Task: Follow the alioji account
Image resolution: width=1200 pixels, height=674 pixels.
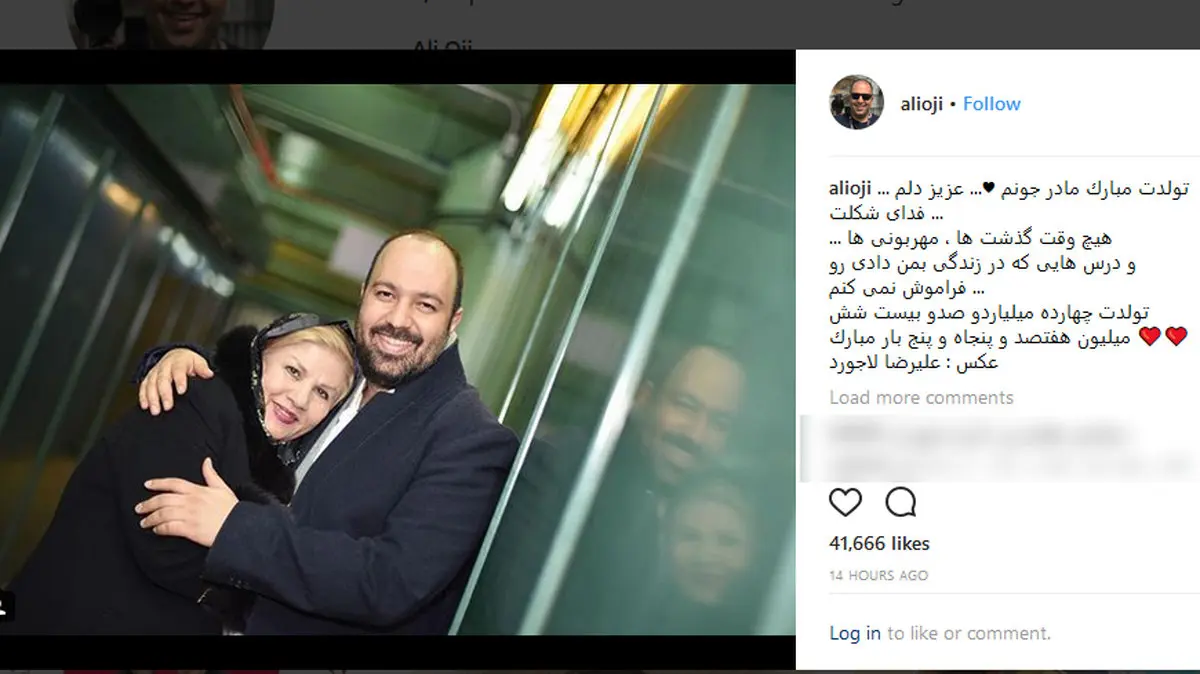Action: point(992,104)
